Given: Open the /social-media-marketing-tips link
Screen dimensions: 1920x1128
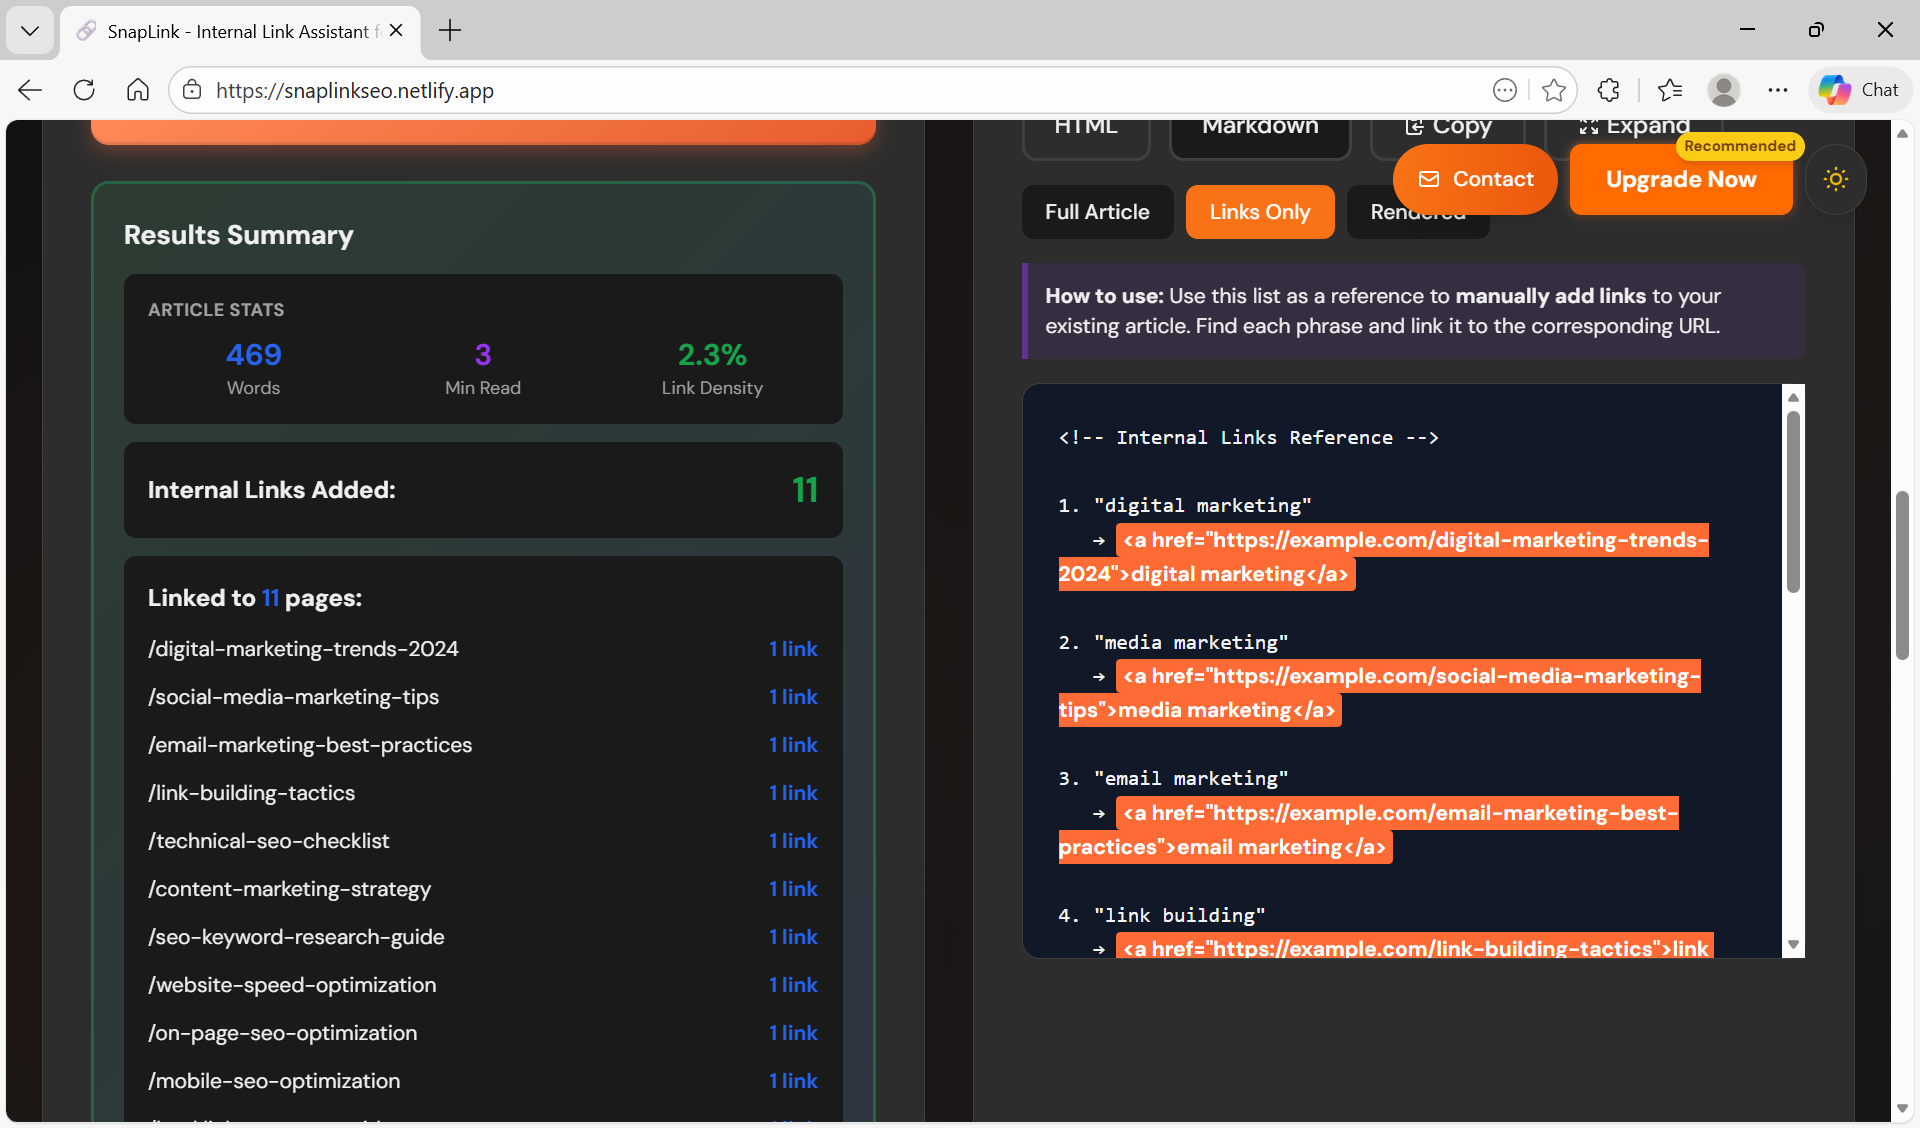Looking at the screenshot, I should pyautogui.click(x=293, y=697).
